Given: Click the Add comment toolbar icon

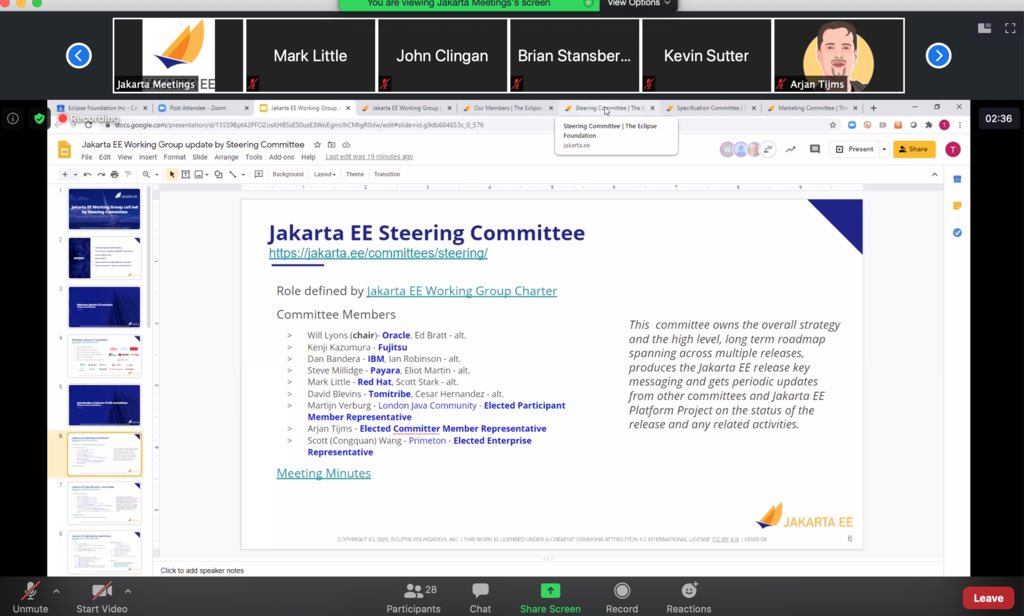Looking at the screenshot, I should click(259, 174).
